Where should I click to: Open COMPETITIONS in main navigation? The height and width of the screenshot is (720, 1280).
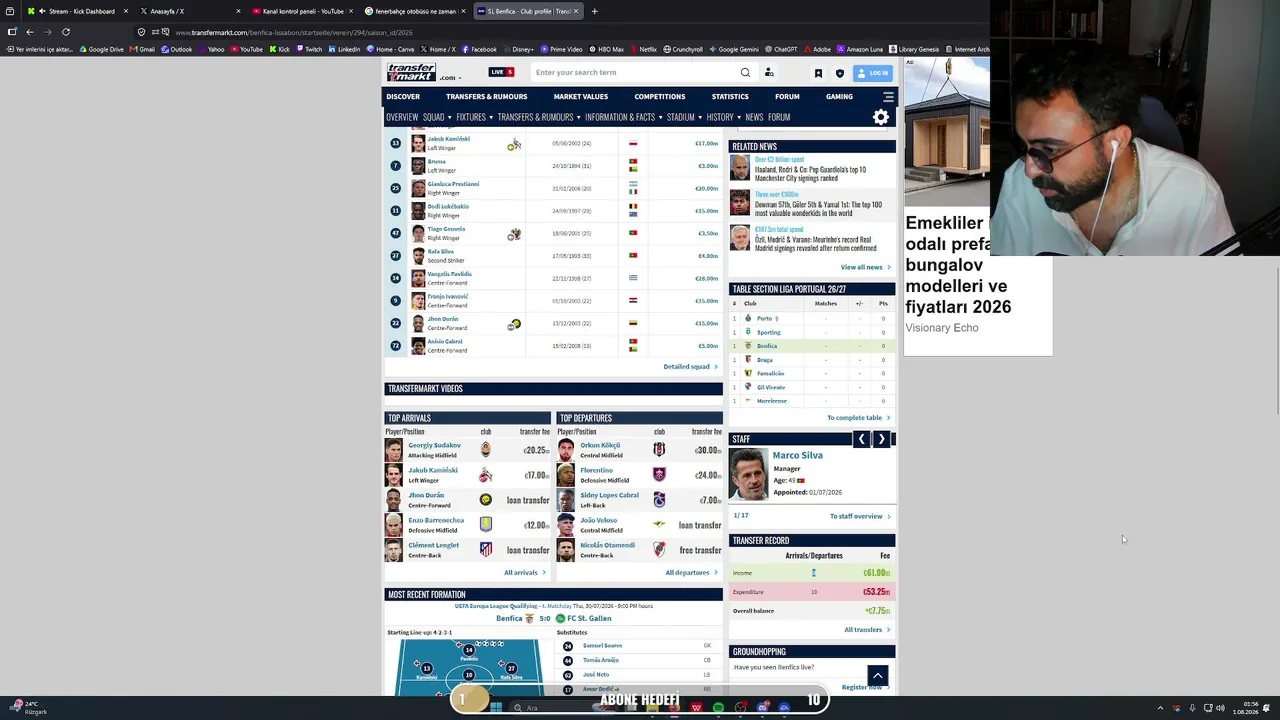(660, 97)
